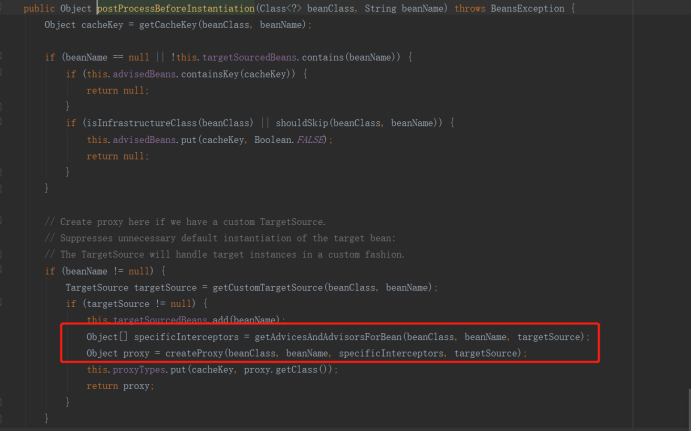Click getCustomTargetSource method call
Viewport: 691px width, 431px height.
pos(267,287)
